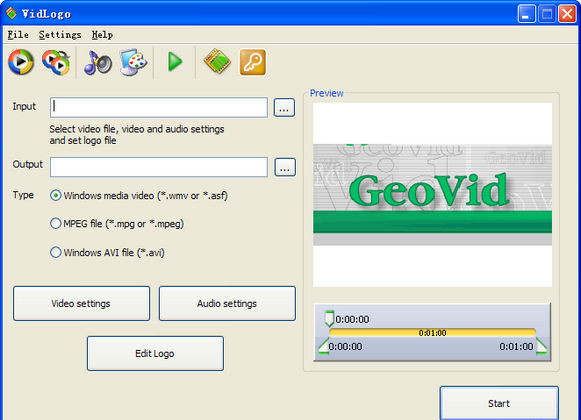This screenshot has height=420, width=581.
Task: Click the green film logo toolbar icon
Action: [x=217, y=62]
